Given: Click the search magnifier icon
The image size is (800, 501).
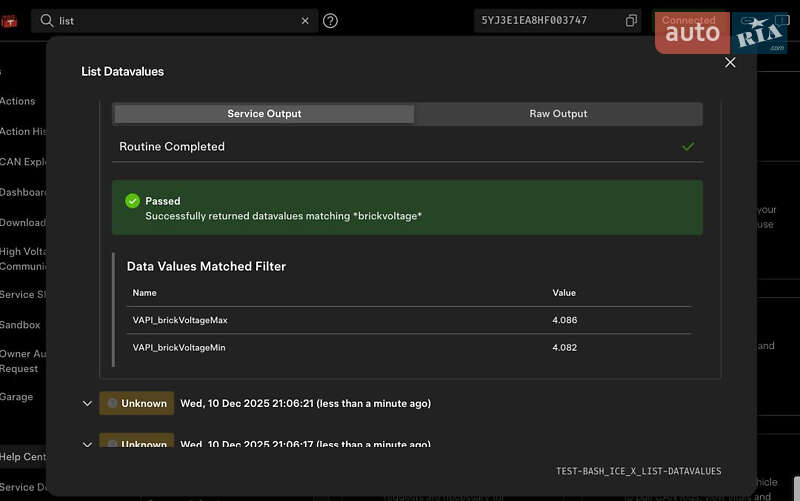Looking at the screenshot, I should (47, 21).
